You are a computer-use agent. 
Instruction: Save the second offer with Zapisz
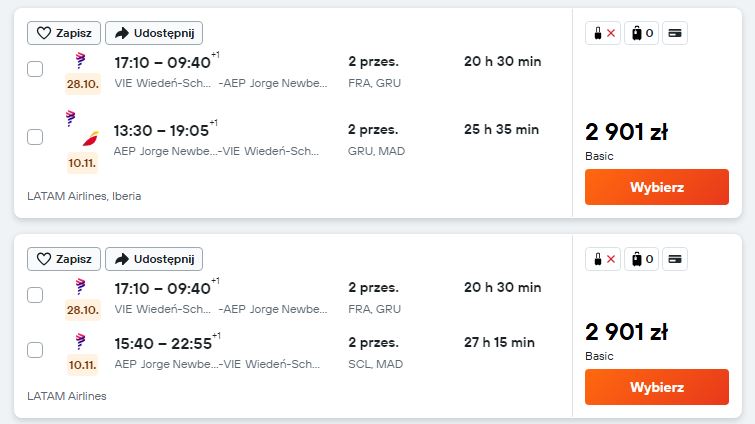click(64, 259)
